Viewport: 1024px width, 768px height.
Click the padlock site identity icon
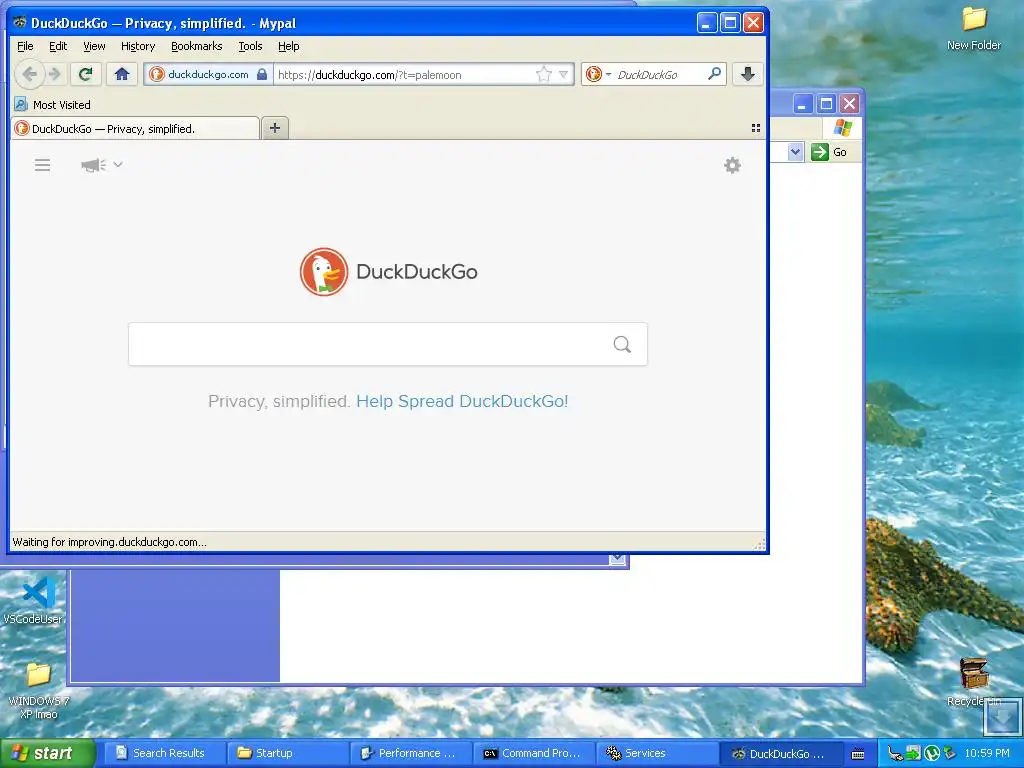tap(262, 74)
